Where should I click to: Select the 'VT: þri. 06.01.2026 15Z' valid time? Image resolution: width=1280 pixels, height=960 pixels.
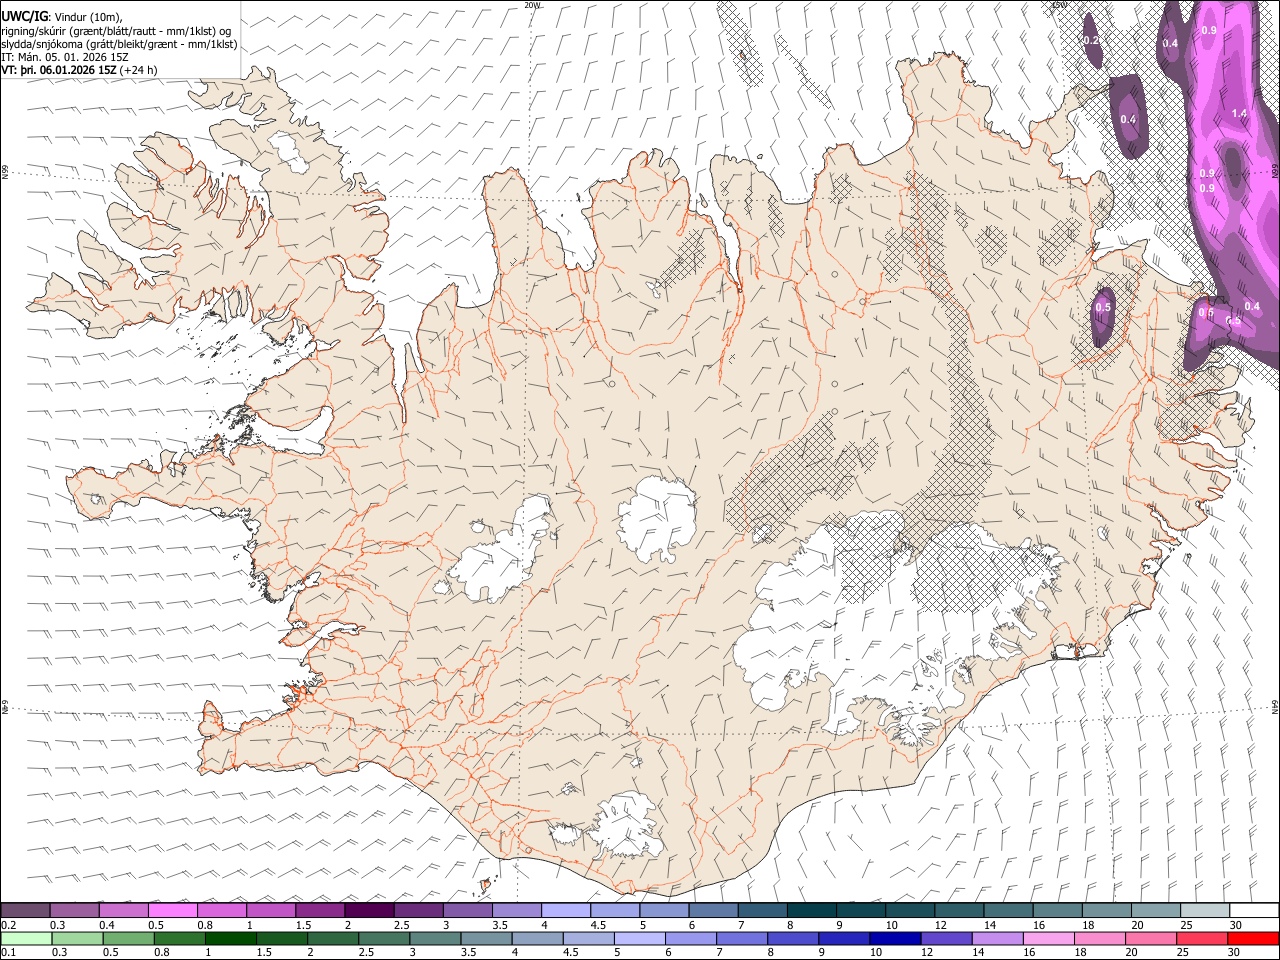[58, 70]
